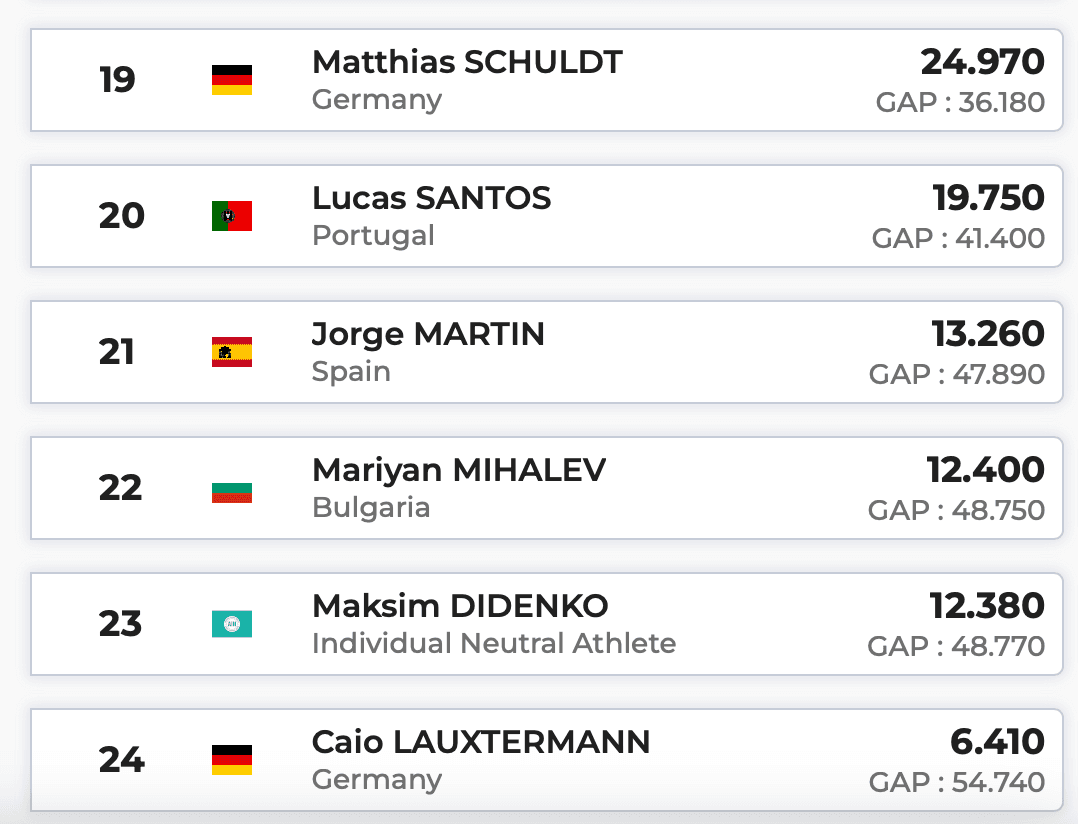Click on Mariyan MIHALEV's name

click(459, 470)
